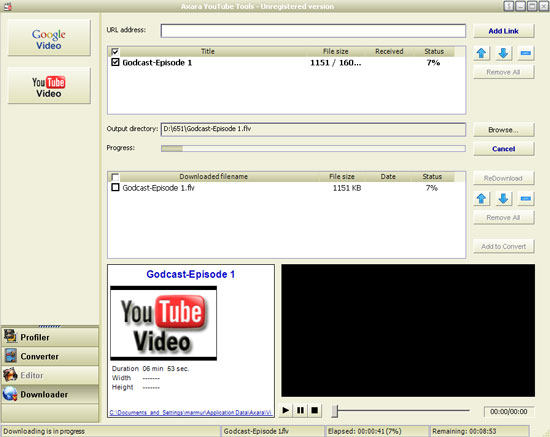Image resolution: width=550 pixels, height=437 pixels.
Task: Click the lower Remove All button
Action: (503, 217)
